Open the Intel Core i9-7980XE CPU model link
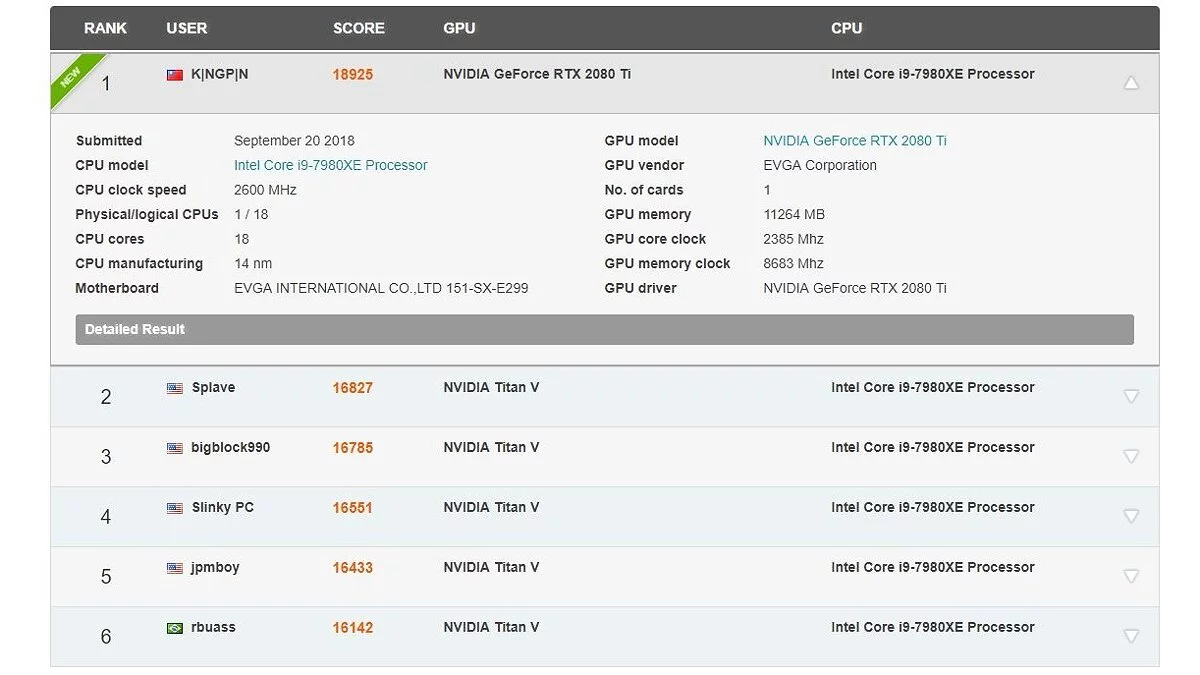 [330, 165]
